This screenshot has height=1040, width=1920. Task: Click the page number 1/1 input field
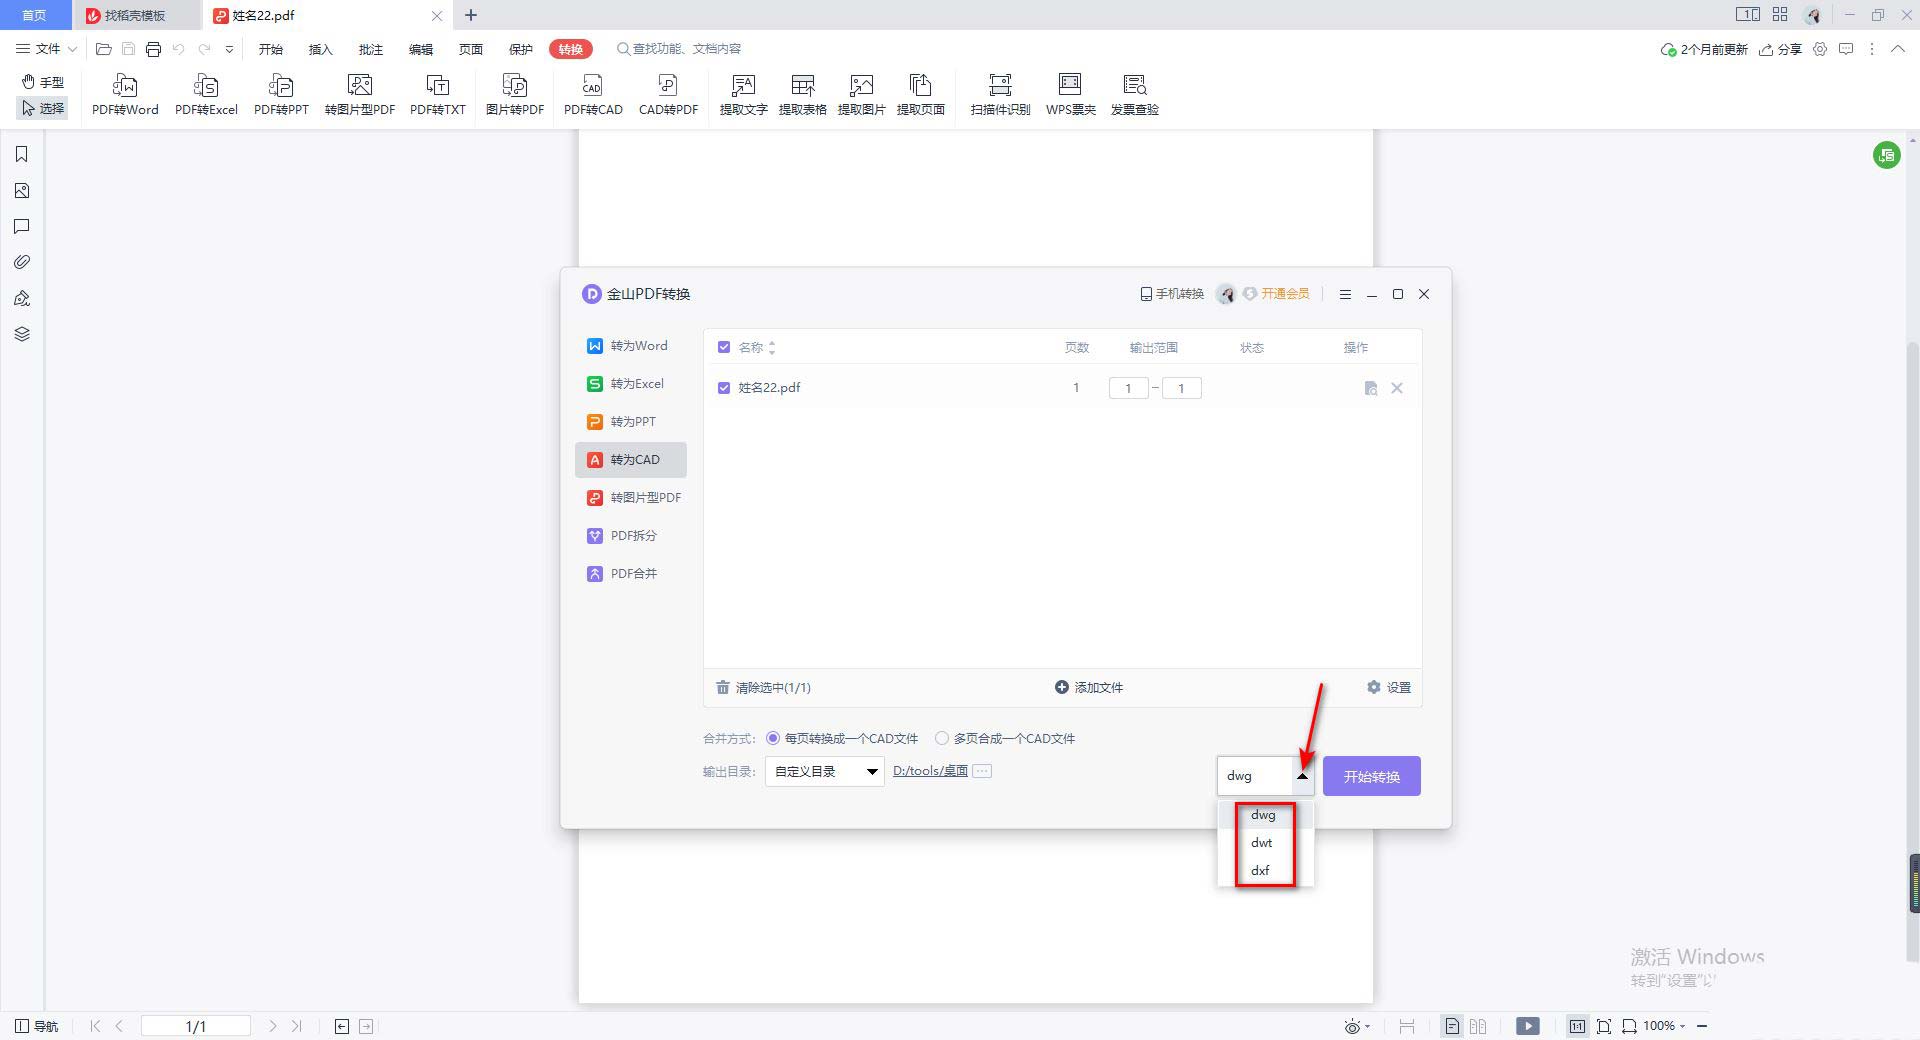[195, 1026]
